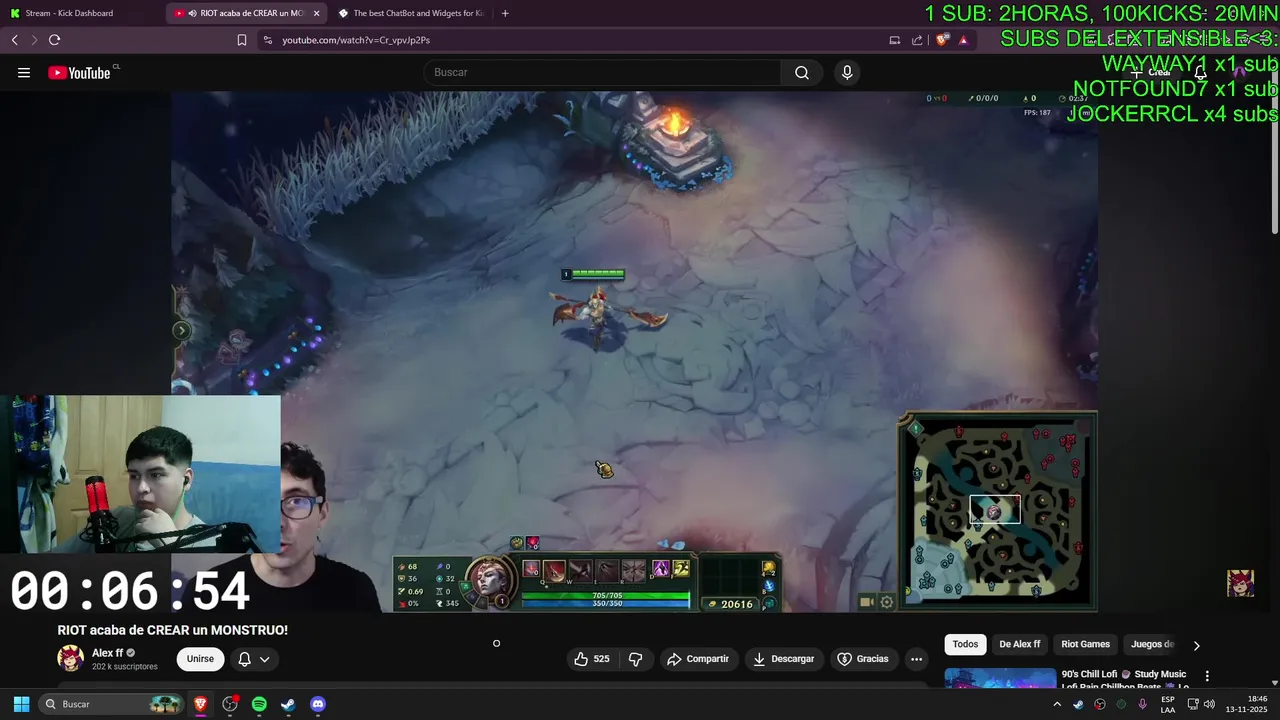Click the Gracias thanks button
The width and height of the screenshot is (1280, 720).
tap(862, 659)
